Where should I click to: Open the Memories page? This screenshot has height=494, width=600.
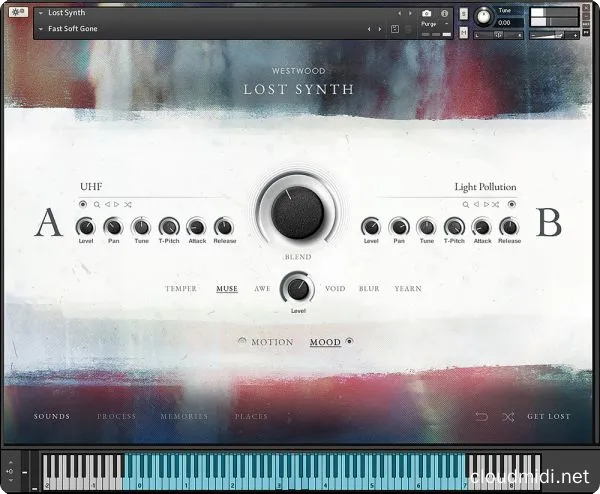[x=184, y=416]
